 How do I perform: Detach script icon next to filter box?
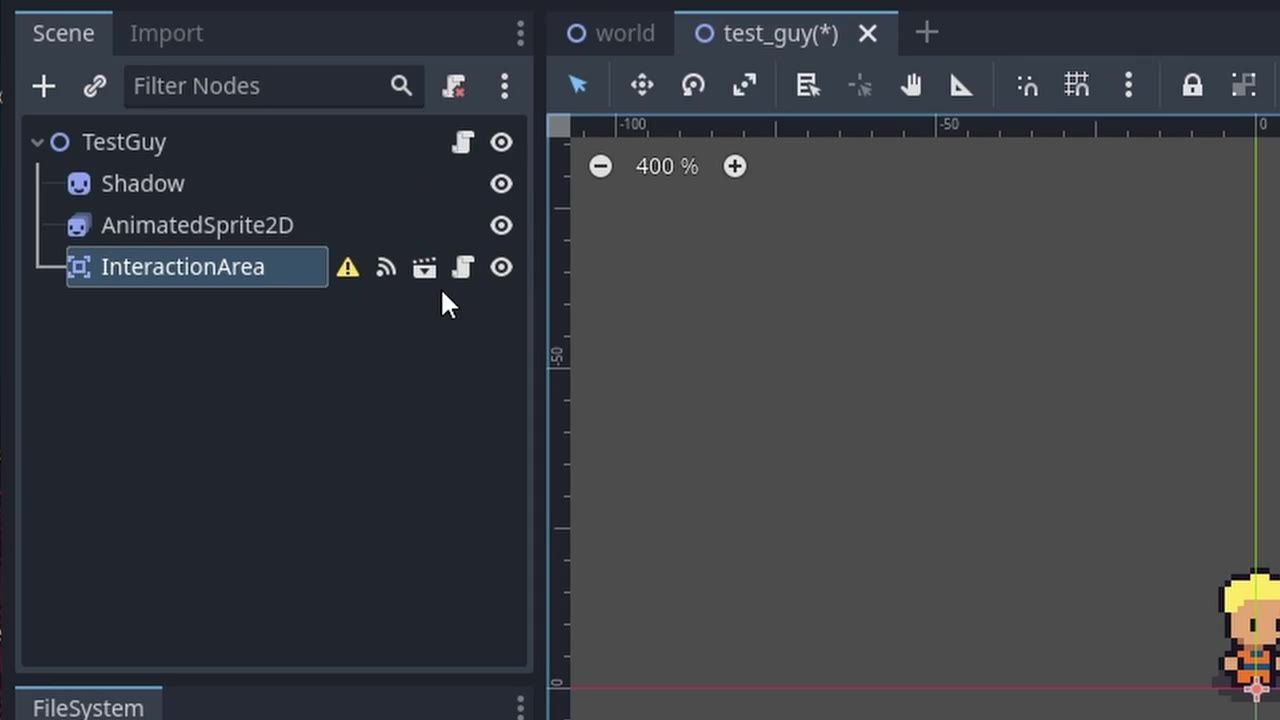pyautogui.click(x=454, y=86)
